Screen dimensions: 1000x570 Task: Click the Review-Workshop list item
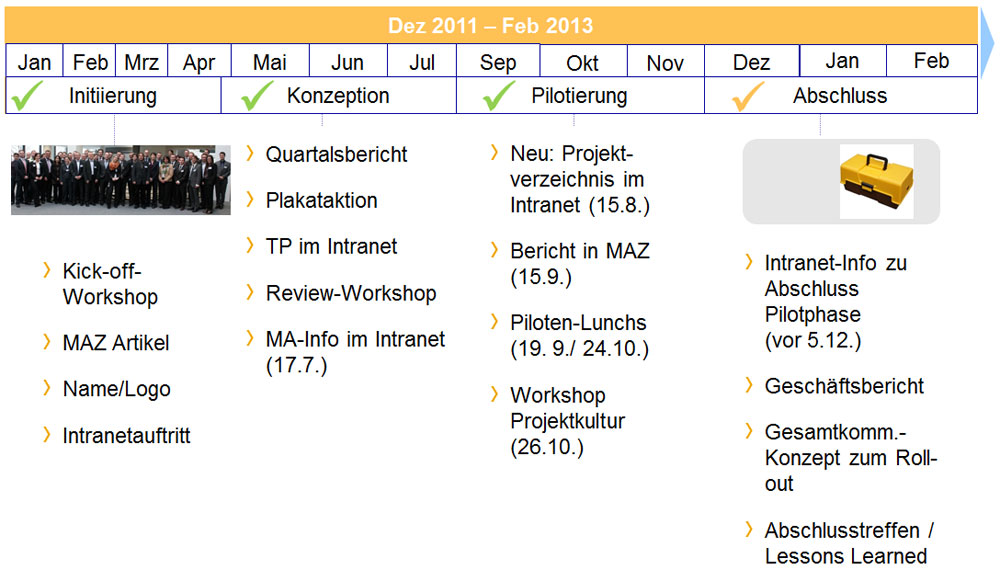click(350, 293)
